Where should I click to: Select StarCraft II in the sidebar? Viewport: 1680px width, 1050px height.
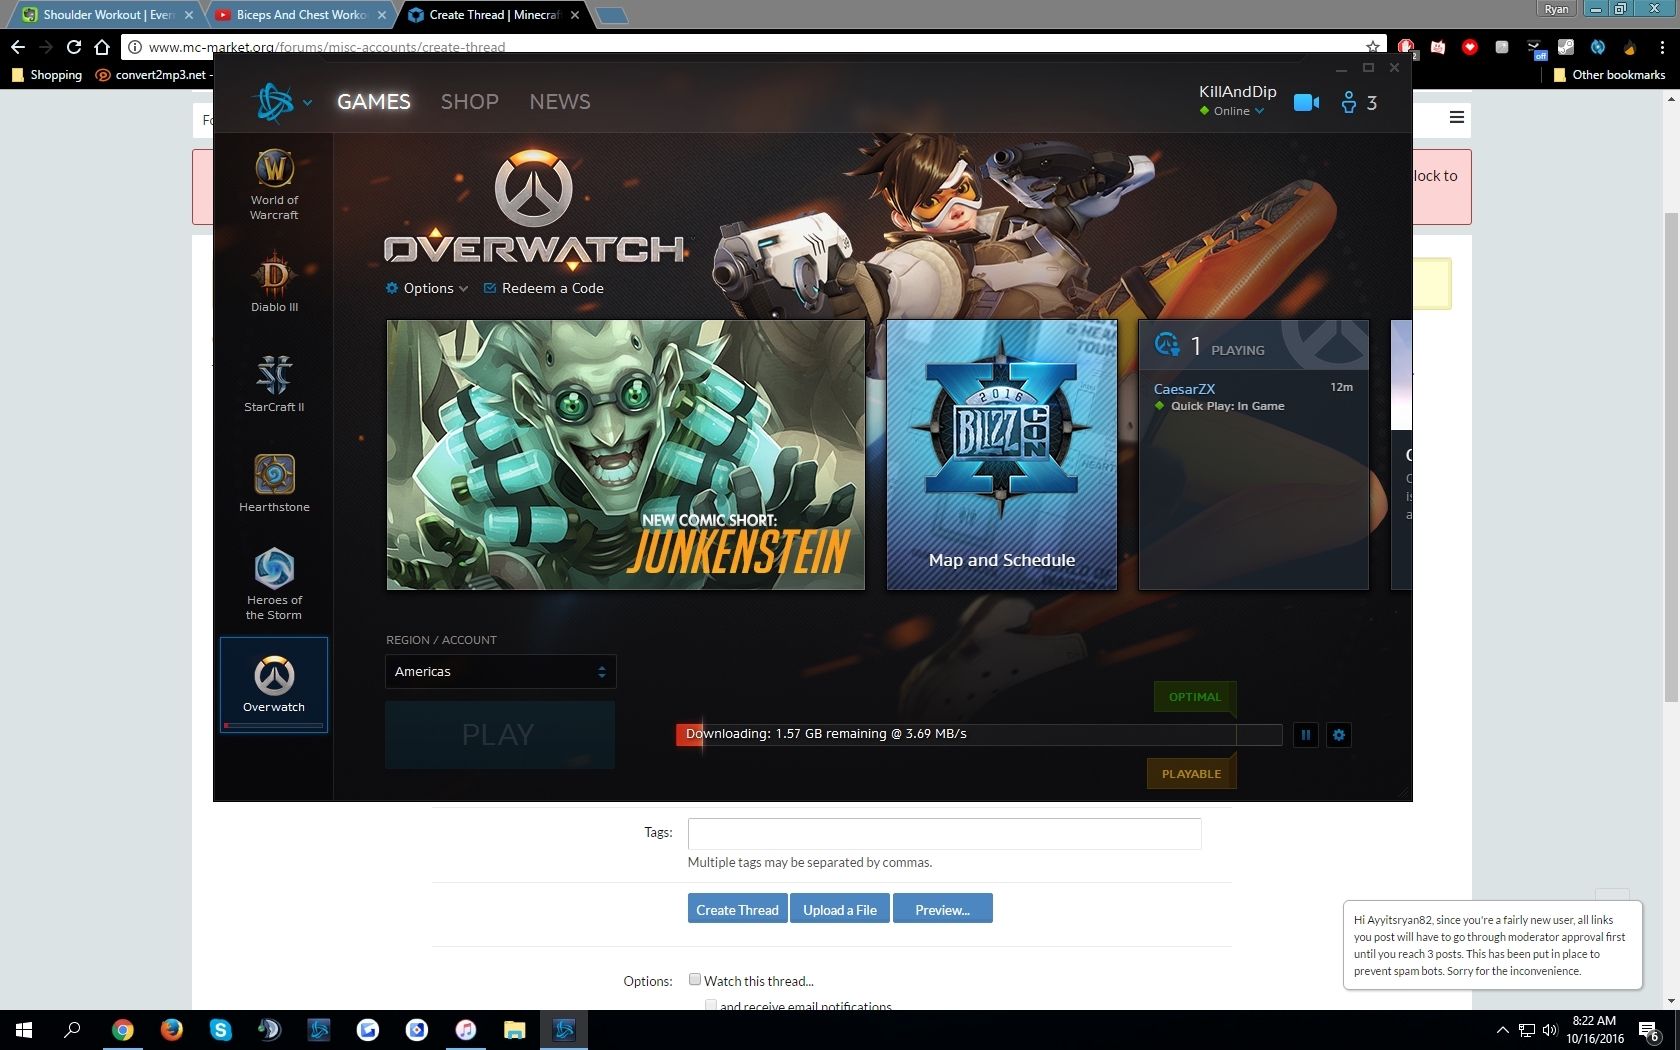(x=274, y=383)
